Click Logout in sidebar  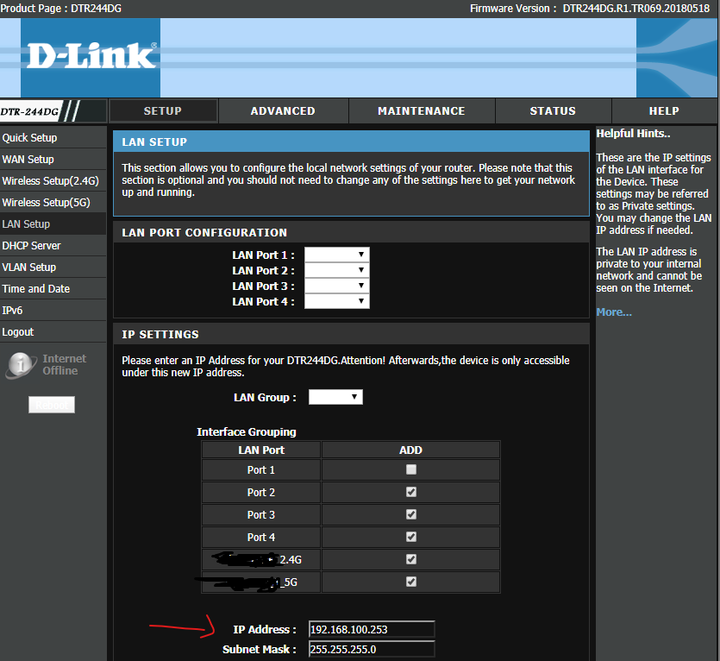coord(53,332)
